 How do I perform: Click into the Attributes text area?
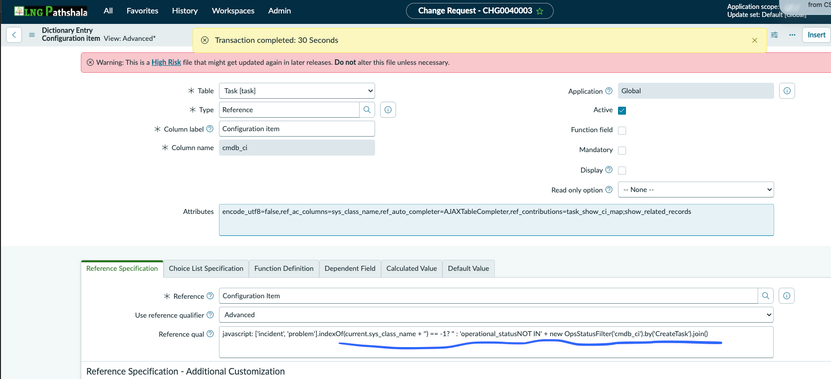point(496,220)
